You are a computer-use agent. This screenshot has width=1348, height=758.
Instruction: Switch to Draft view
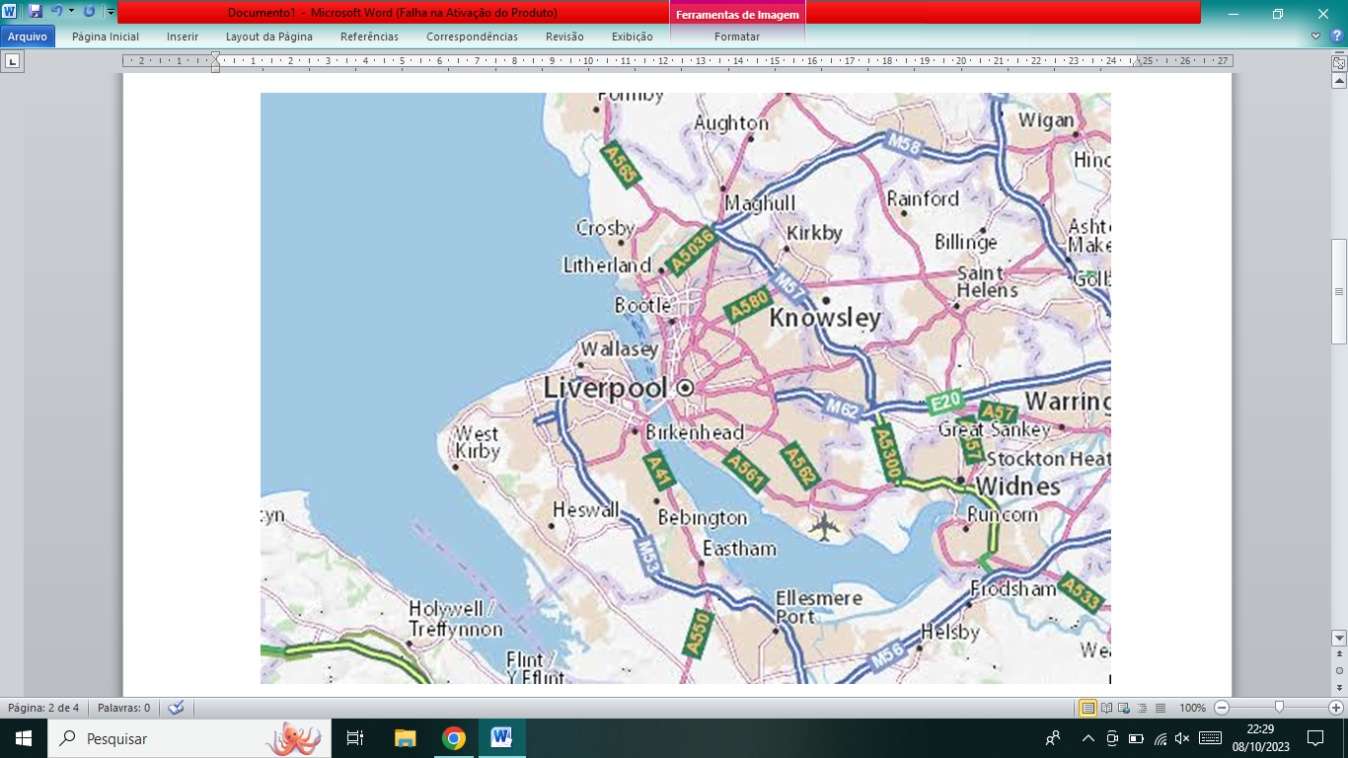[x=1160, y=708]
